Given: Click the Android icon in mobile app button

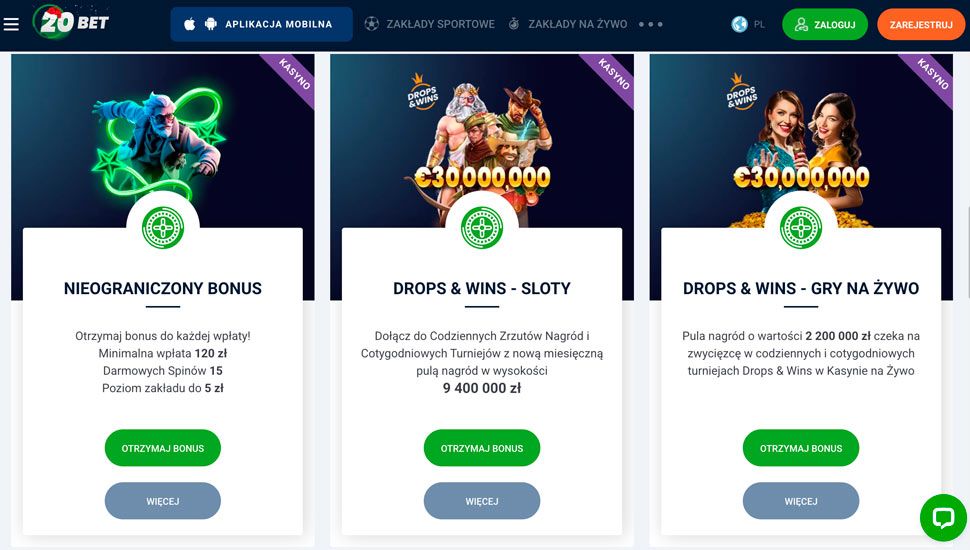Looking at the screenshot, I should point(211,24).
